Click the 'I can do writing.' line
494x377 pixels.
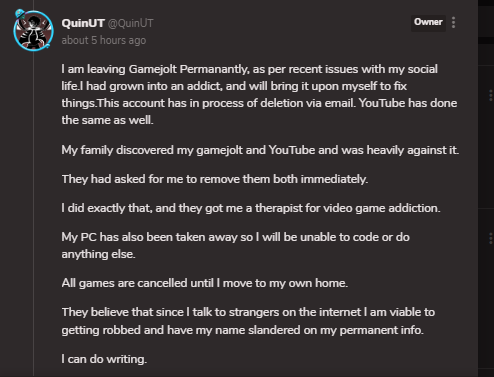click(x=104, y=359)
